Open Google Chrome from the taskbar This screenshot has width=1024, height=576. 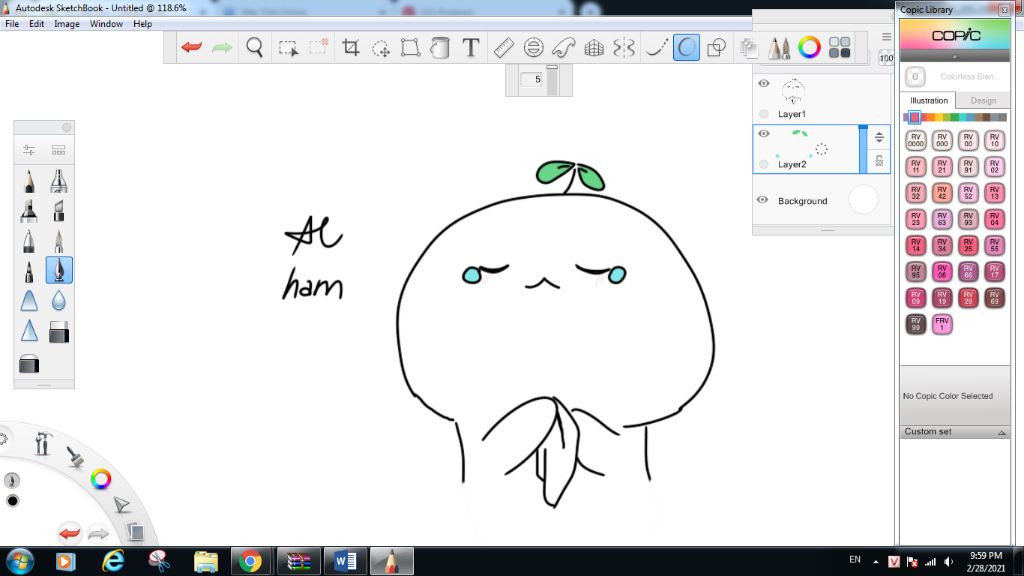click(251, 561)
